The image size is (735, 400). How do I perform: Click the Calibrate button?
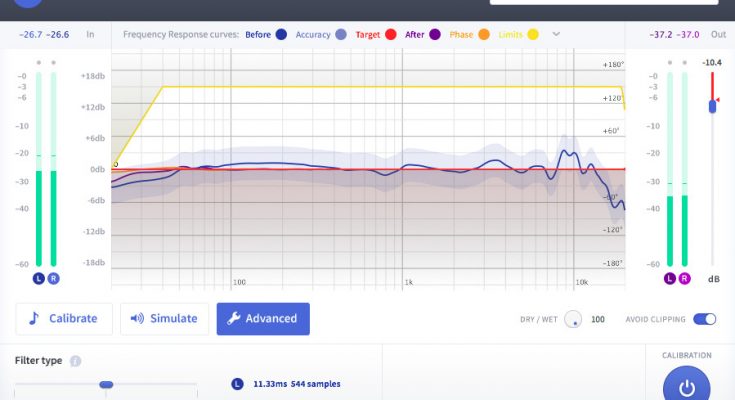[64, 319]
